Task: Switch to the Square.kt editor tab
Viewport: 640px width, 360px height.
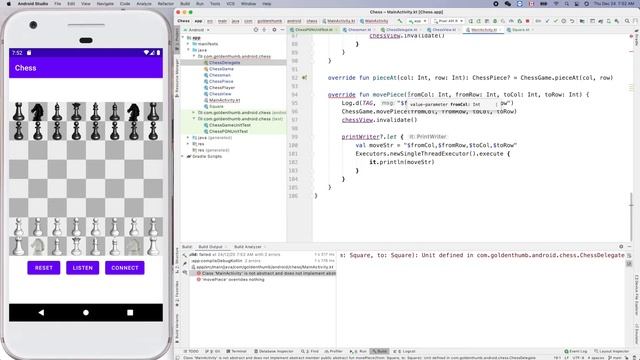Action: 520,30
